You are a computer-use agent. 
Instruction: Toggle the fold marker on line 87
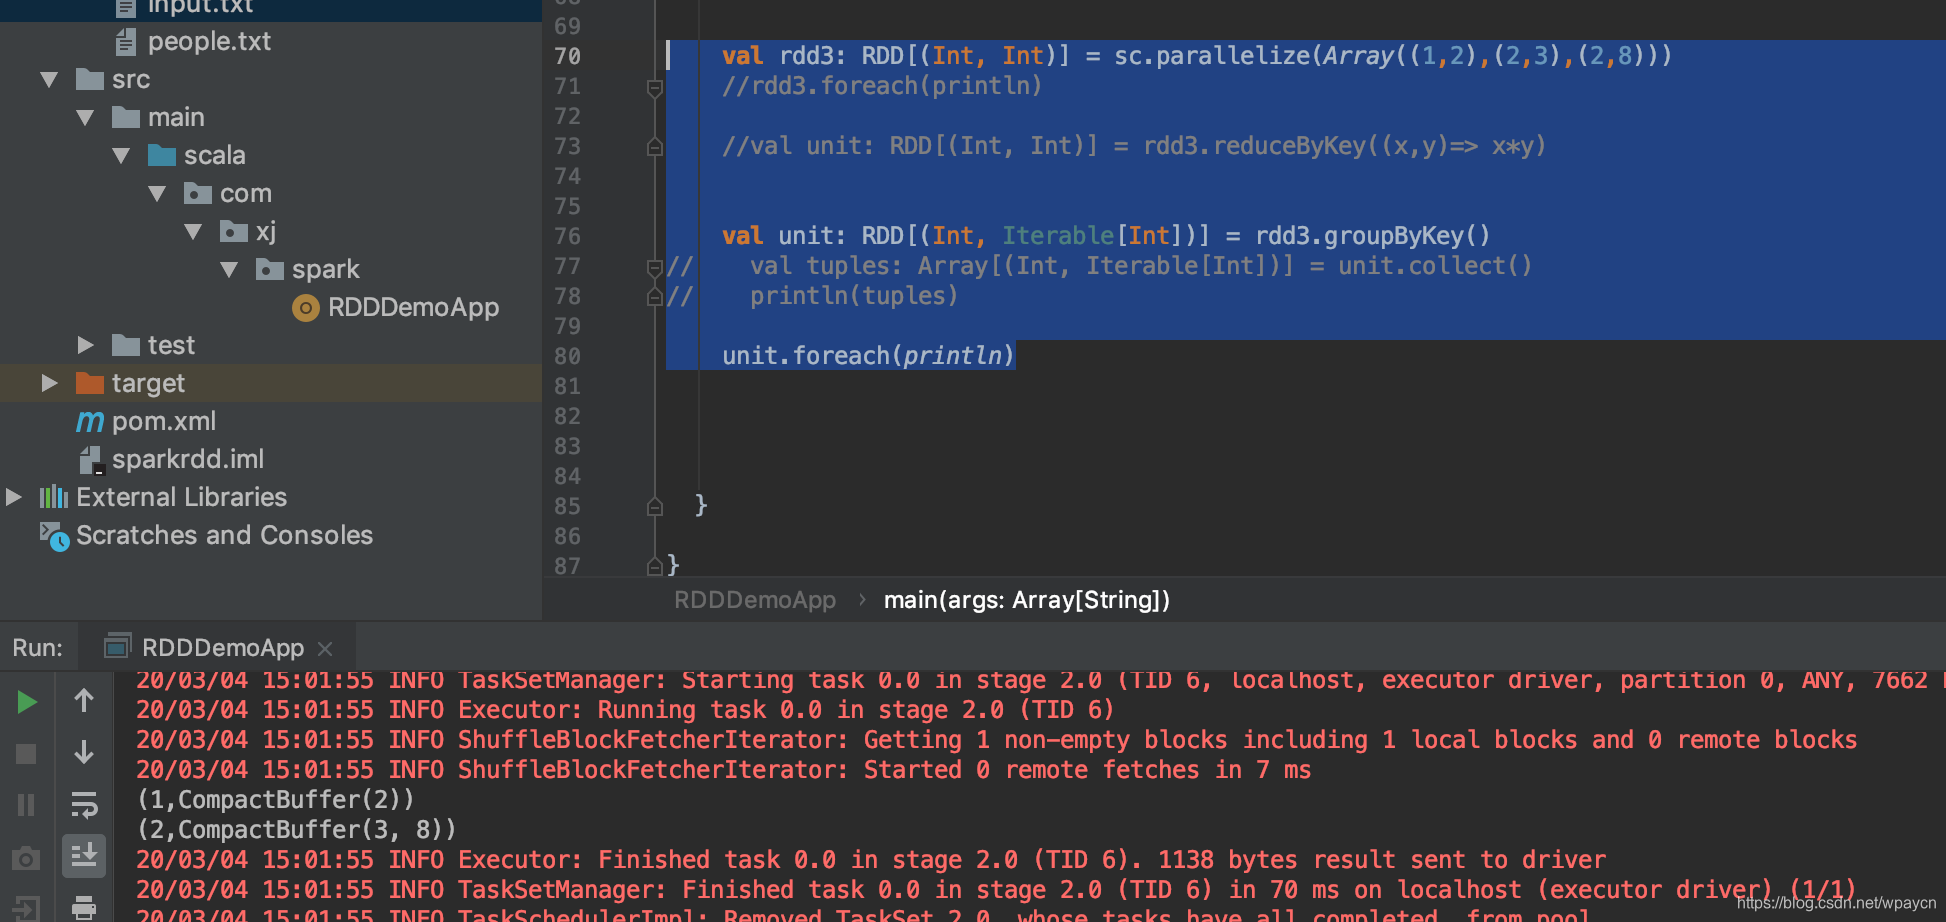[x=655, y=567]
